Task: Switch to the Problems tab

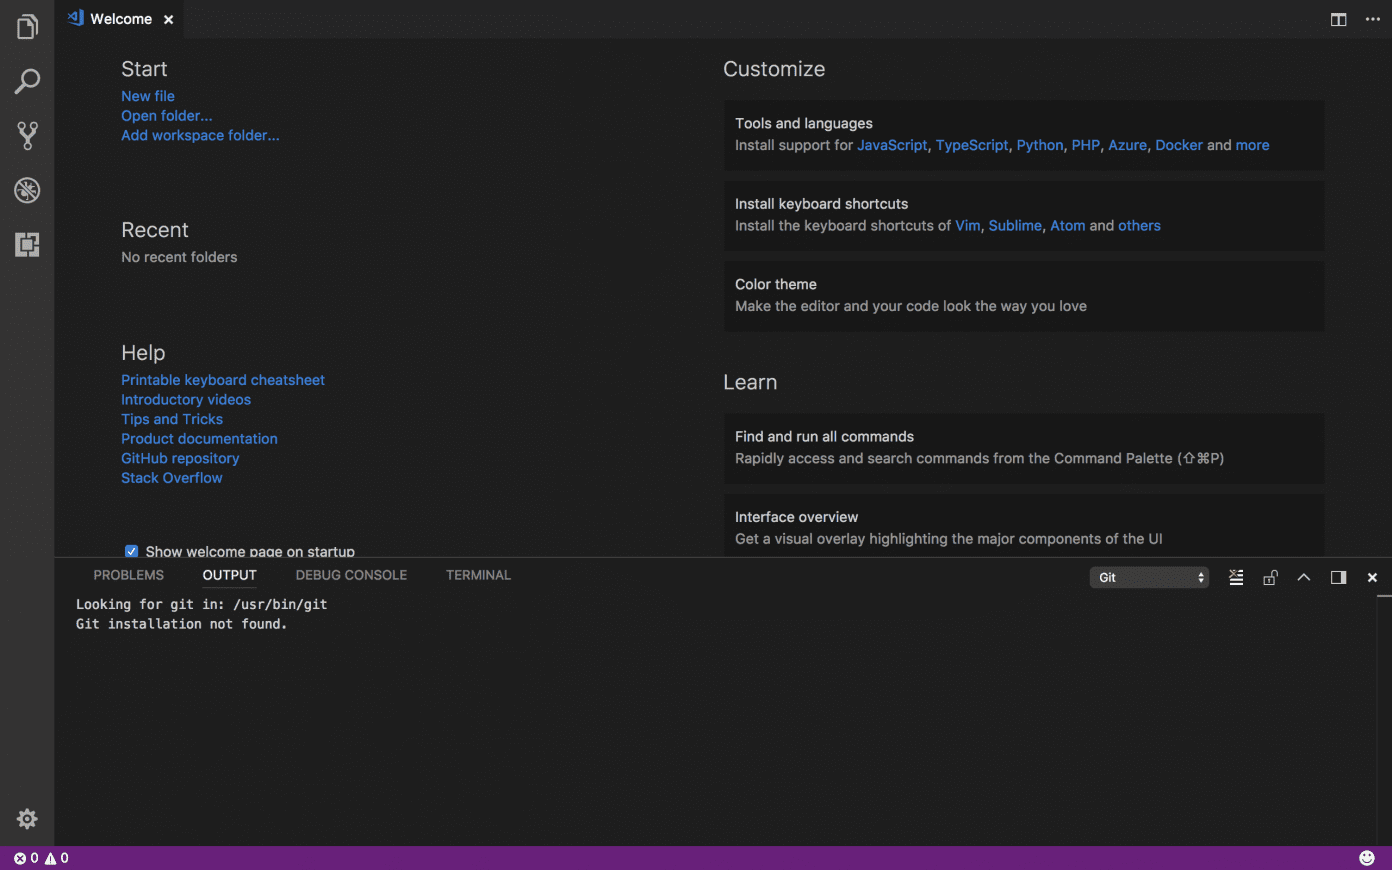Action: point(128,575)
